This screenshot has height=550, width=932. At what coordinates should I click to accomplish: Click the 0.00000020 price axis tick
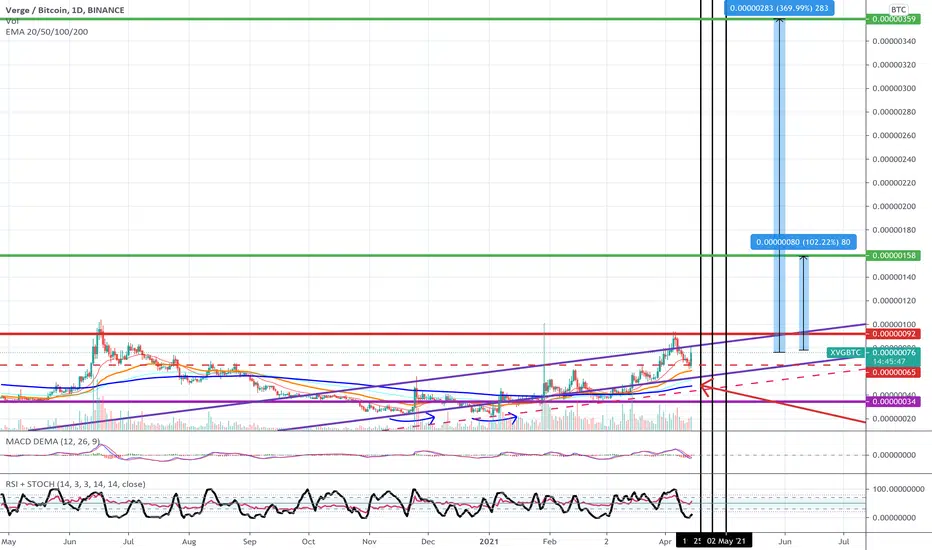point(894,419)
